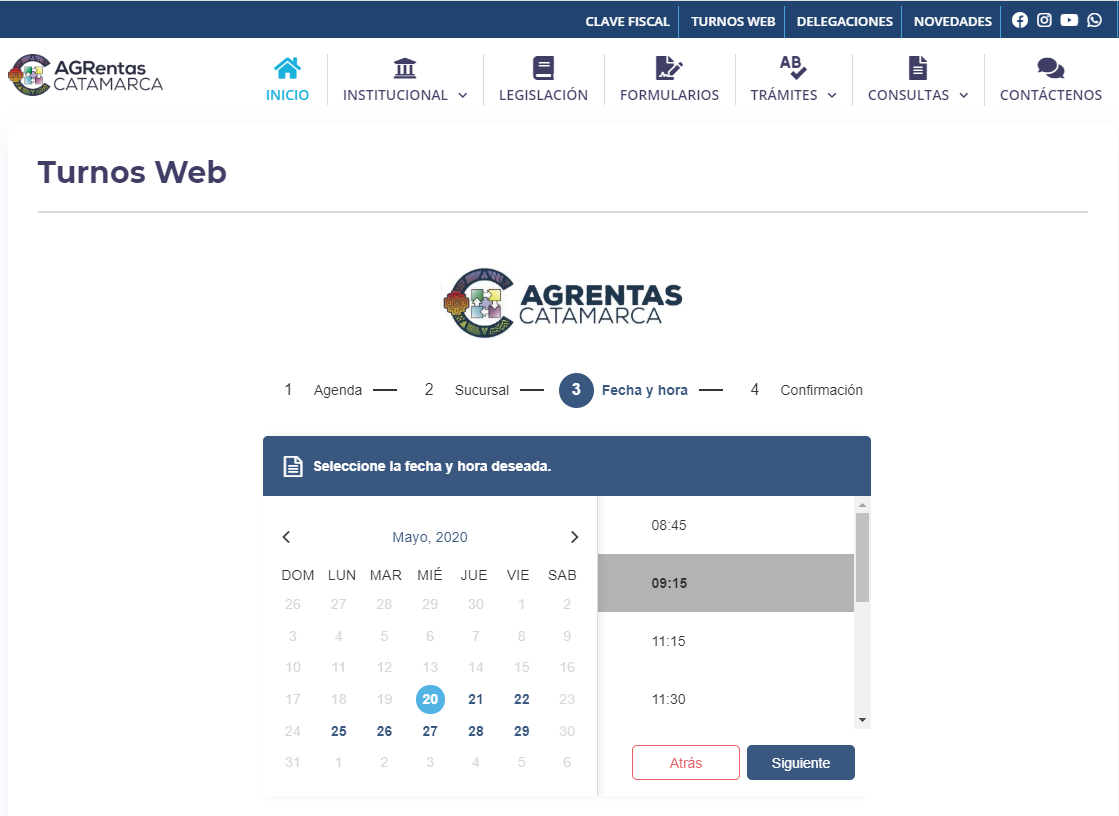Viewport: 1119px width, 816px height.
Task: Expand the Trámites dropdown chevron
Action: click(x=832, y=95)
